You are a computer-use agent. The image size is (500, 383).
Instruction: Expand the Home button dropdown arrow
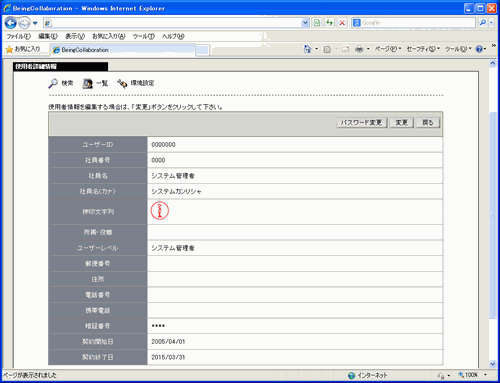pyautogui.click(x=316, y=49)
